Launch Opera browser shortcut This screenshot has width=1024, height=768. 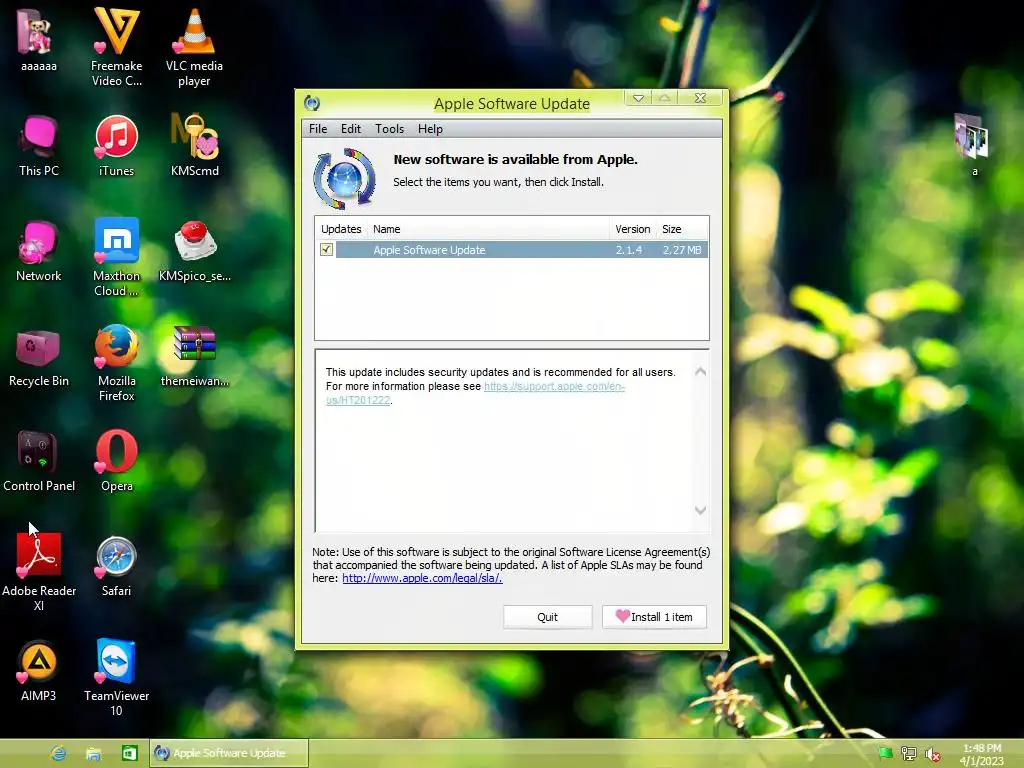[116, 461]
